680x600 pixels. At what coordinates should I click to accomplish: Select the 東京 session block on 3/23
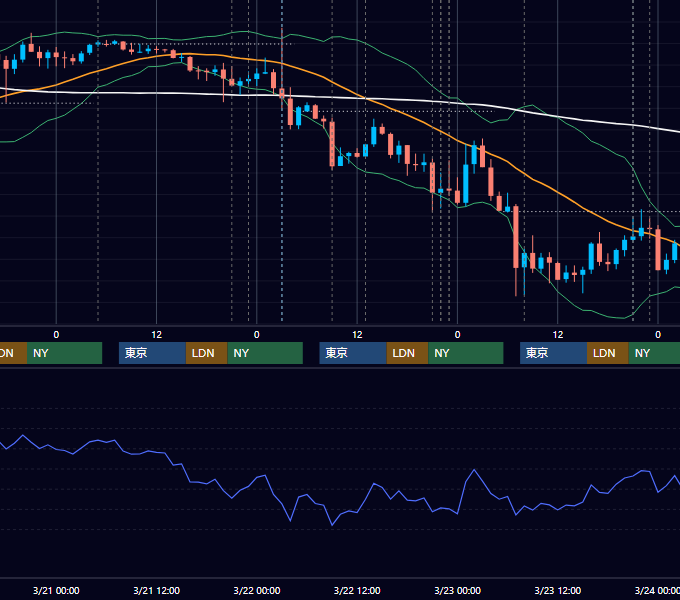(554, 353)
